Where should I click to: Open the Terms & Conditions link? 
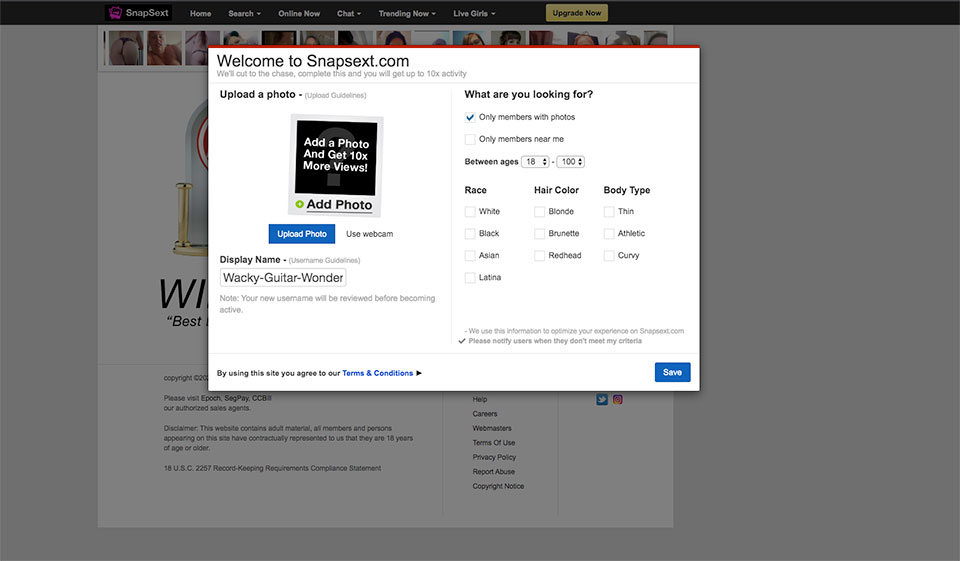point(377,373)
